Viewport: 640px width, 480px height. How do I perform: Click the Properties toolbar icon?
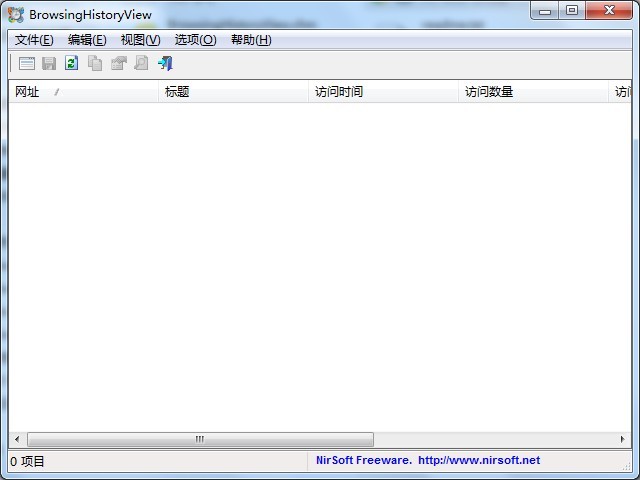tap(119, 63)
